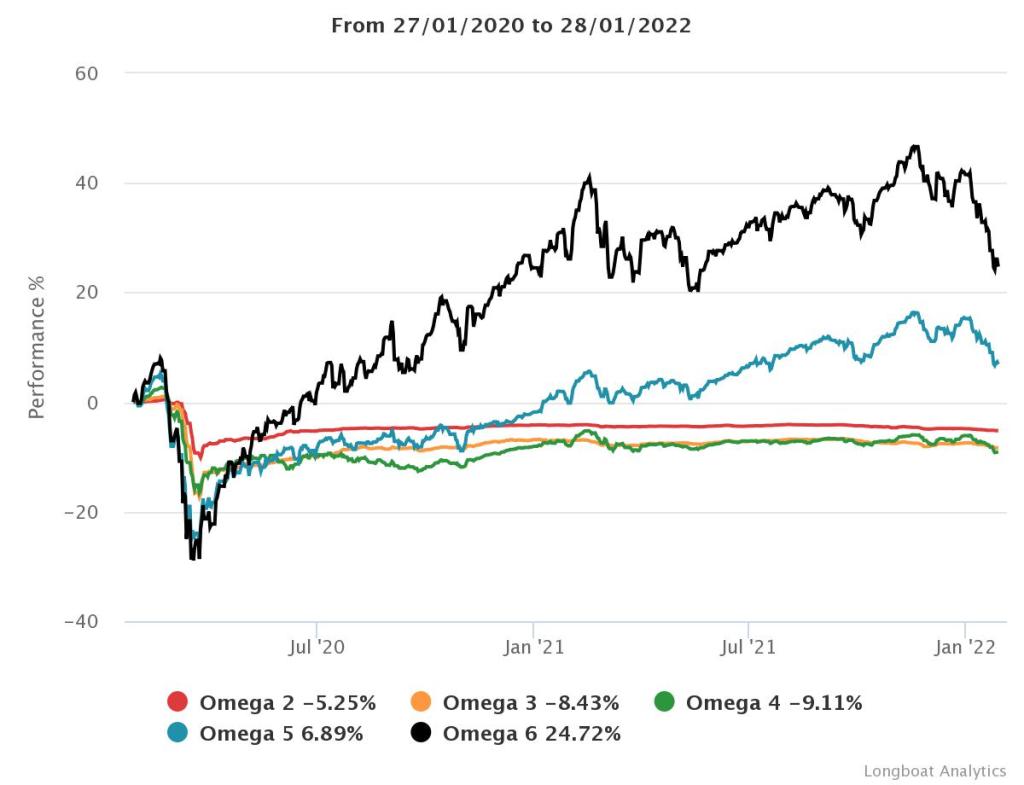Select the Jan '22 x-axis label
Screen dimensions: 1024x785
(965, 648)
